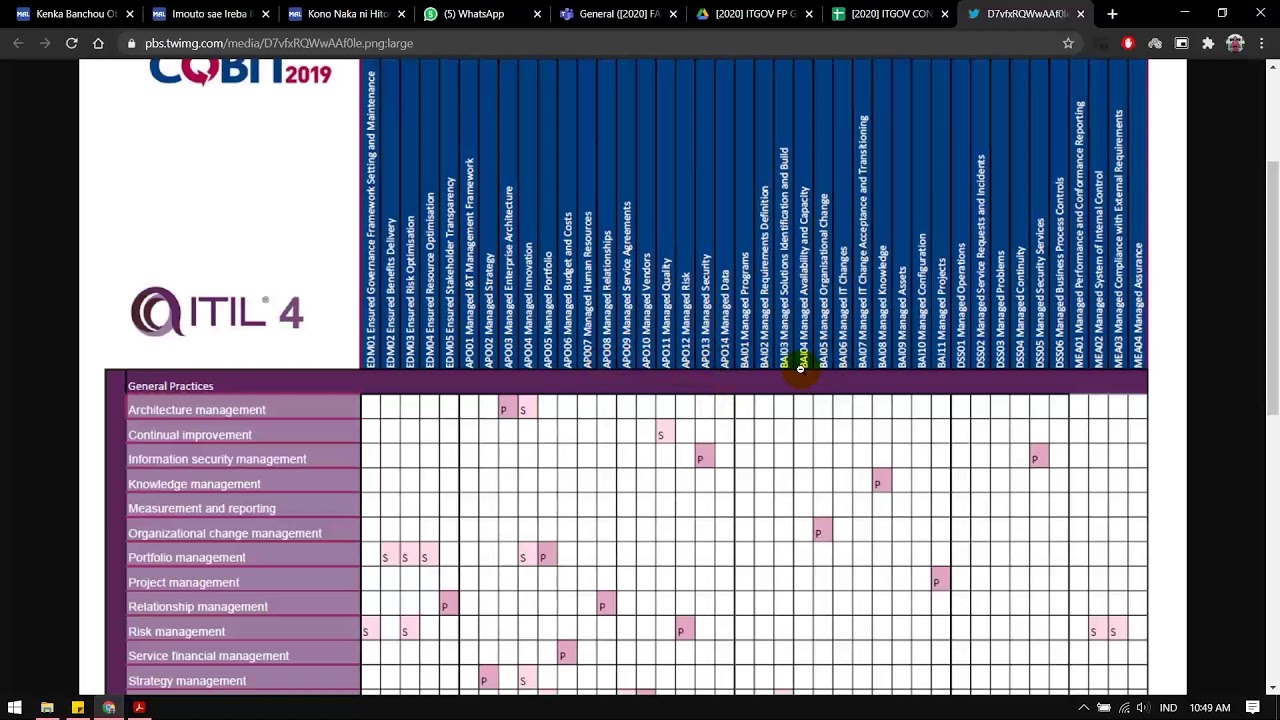Screen dimensions: 1280x720
Task: Open File Explorer from the taskbar
Action: pos(46,708)
